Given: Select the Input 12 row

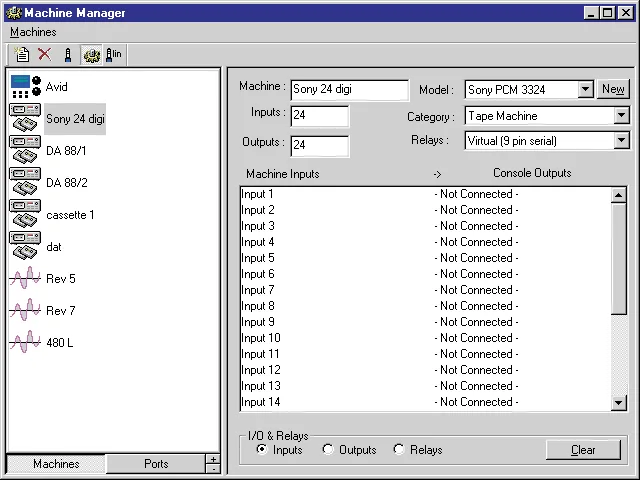Looking at the screenshot, I should click(425, 370).
